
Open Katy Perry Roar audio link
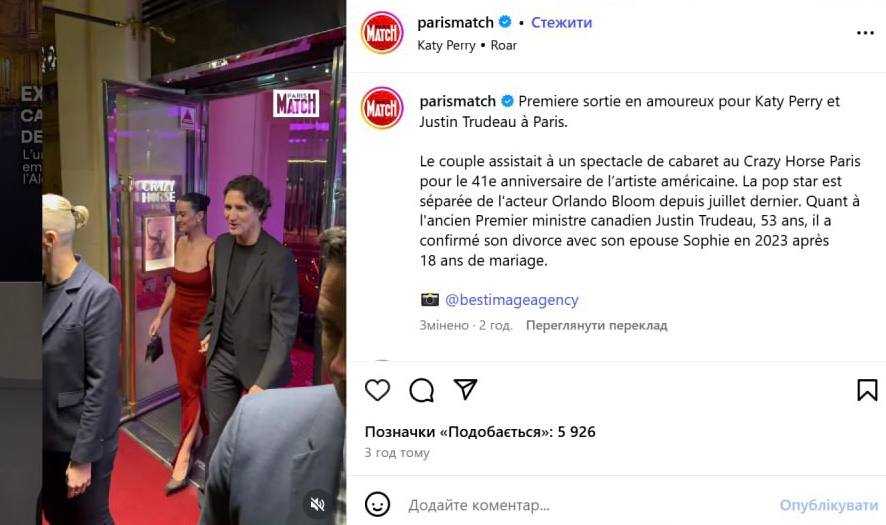(467, 45)
